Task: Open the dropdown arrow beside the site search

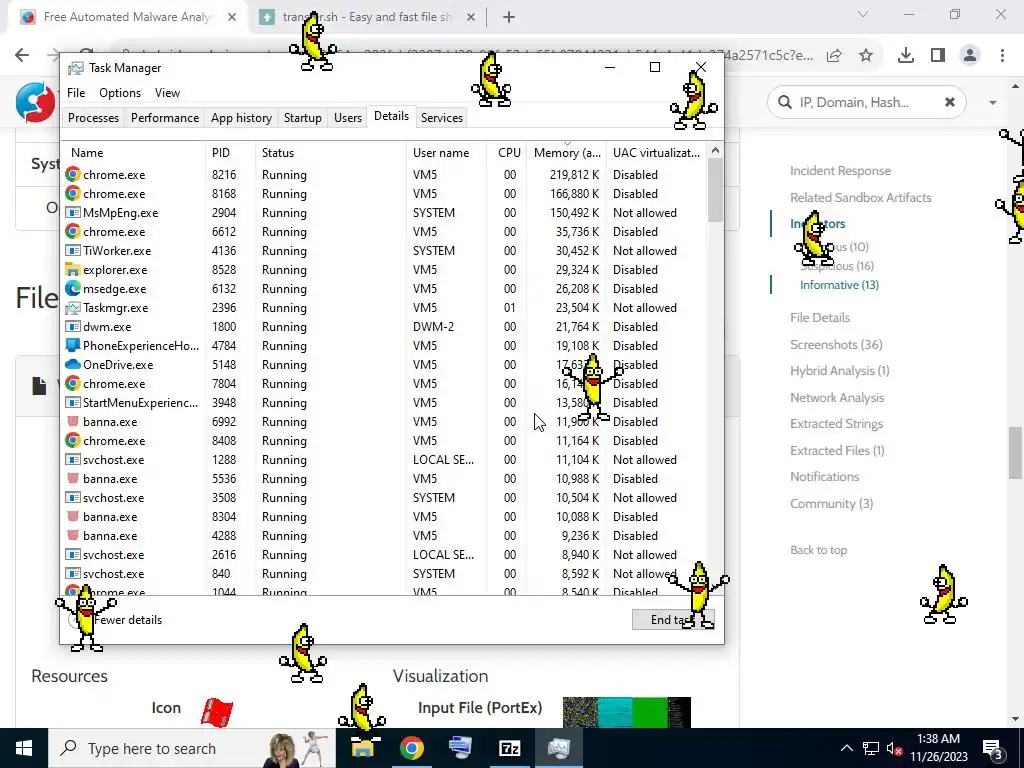Action: [x=993, y=103]
